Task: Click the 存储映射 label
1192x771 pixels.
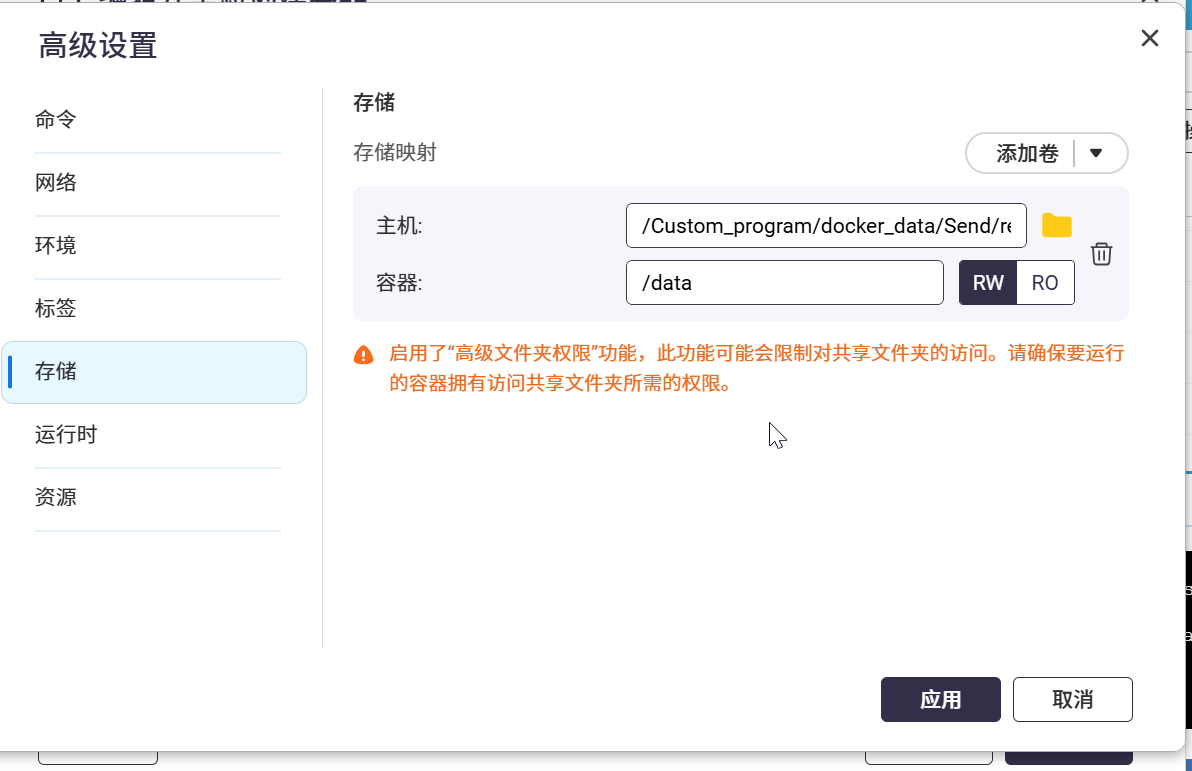Action: click(395, 153)
